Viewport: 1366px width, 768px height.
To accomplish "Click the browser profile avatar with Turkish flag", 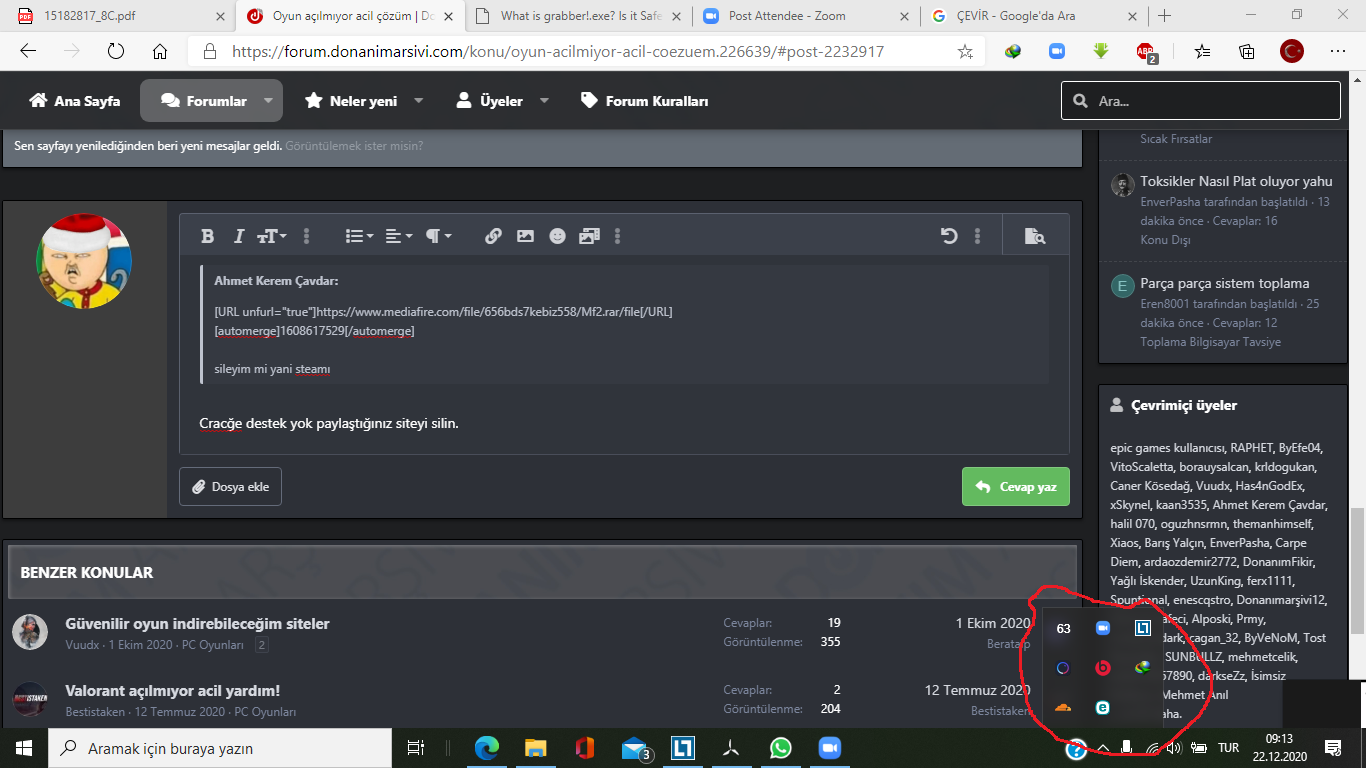I will (1292, 51).
